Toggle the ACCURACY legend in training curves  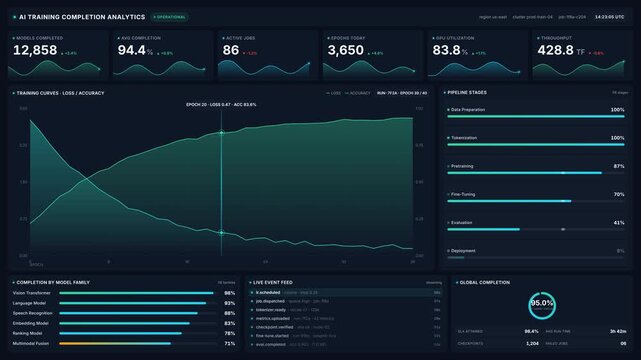coord(358,93)
